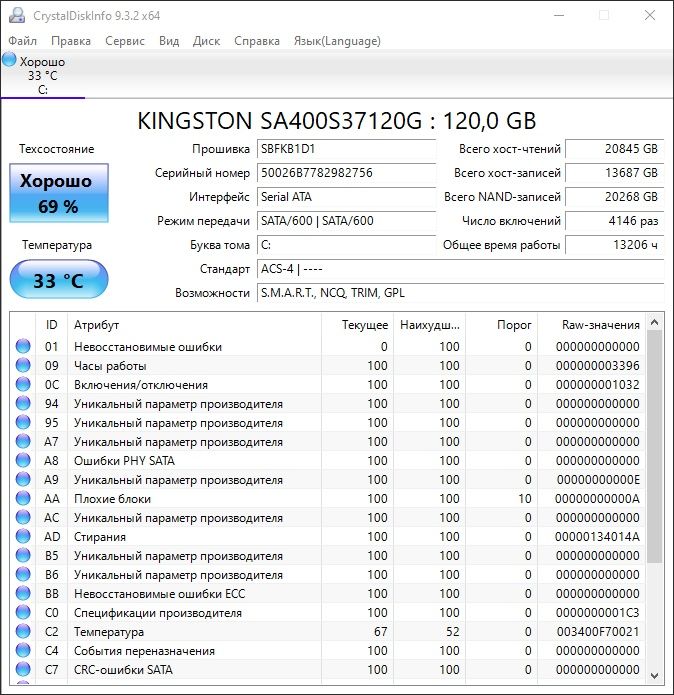The height and width of the screenshot is (695, 674).
Task: Click raw value 000000003396 in Часы работы row
Action: coord(597,366)
